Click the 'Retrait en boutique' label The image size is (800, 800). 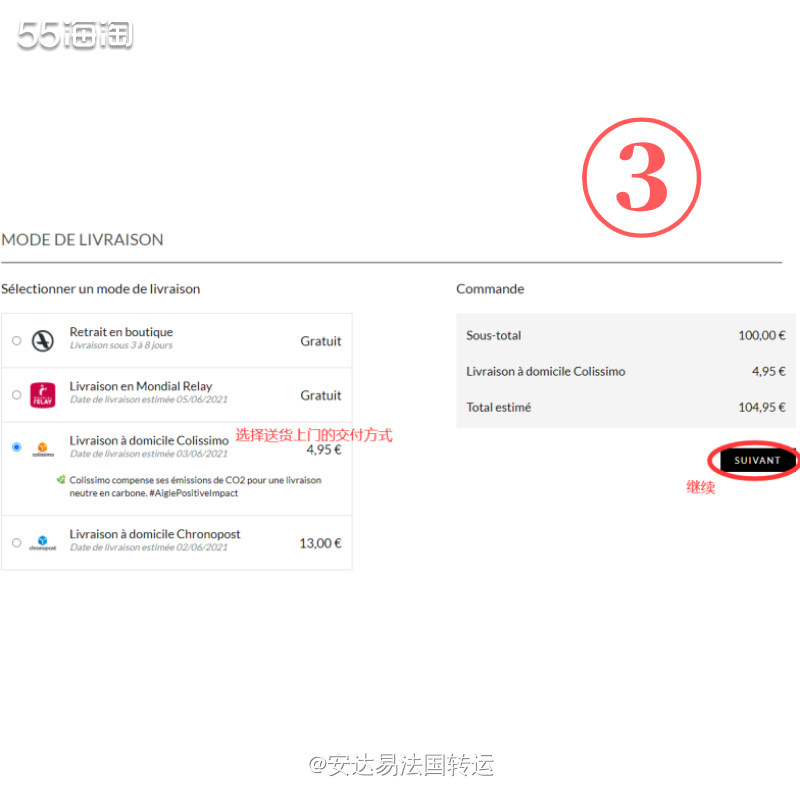tap(121, 332)
